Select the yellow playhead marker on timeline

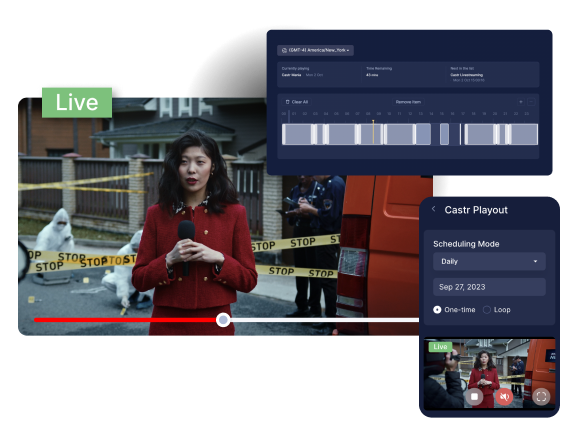click(373, 132)
